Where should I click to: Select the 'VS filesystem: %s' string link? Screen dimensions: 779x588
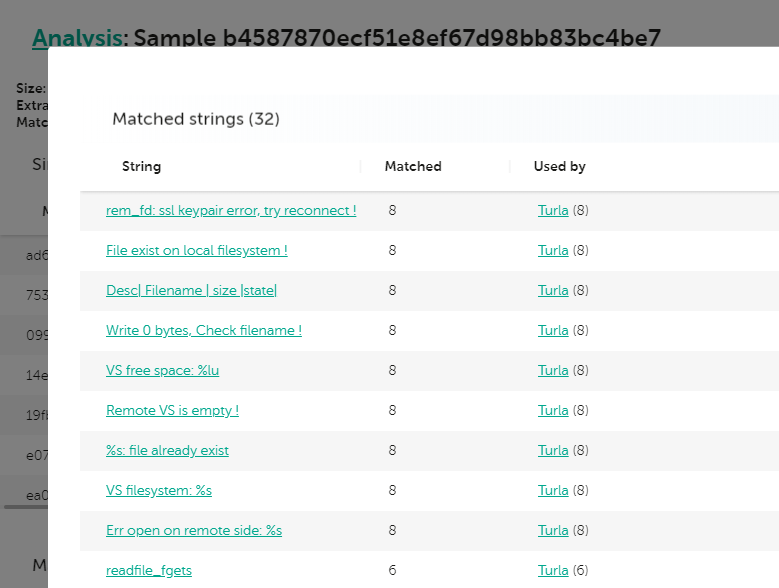click(x=159, y=491)
